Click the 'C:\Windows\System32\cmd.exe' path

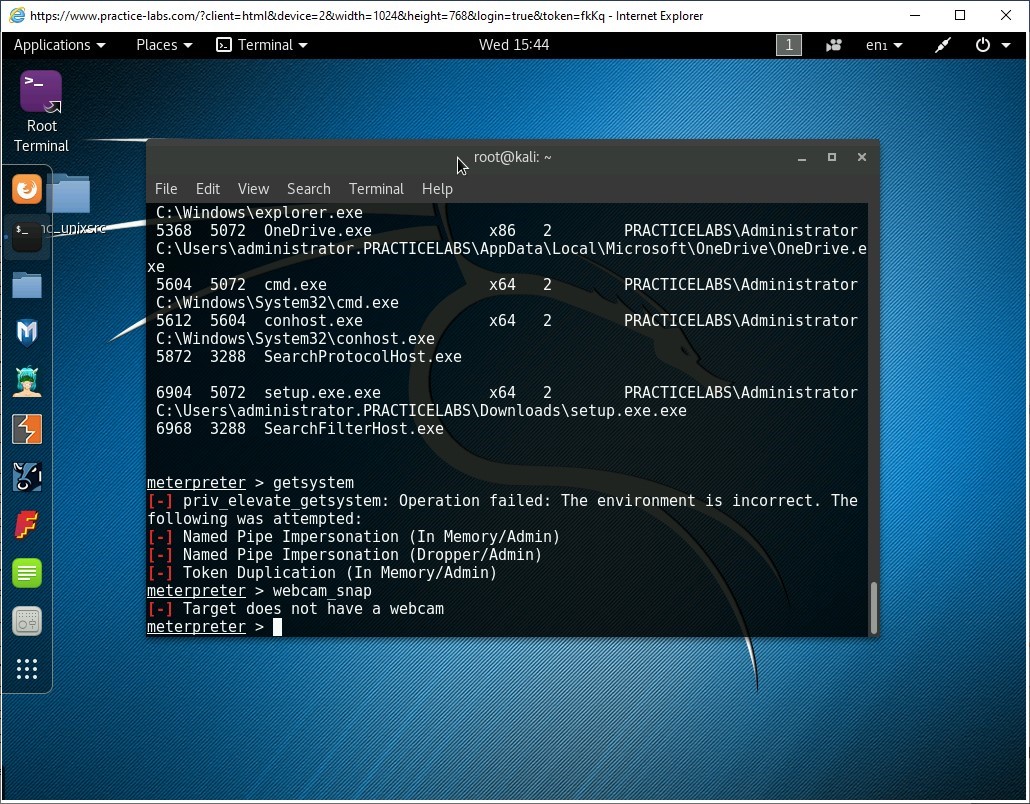(277, 303)
